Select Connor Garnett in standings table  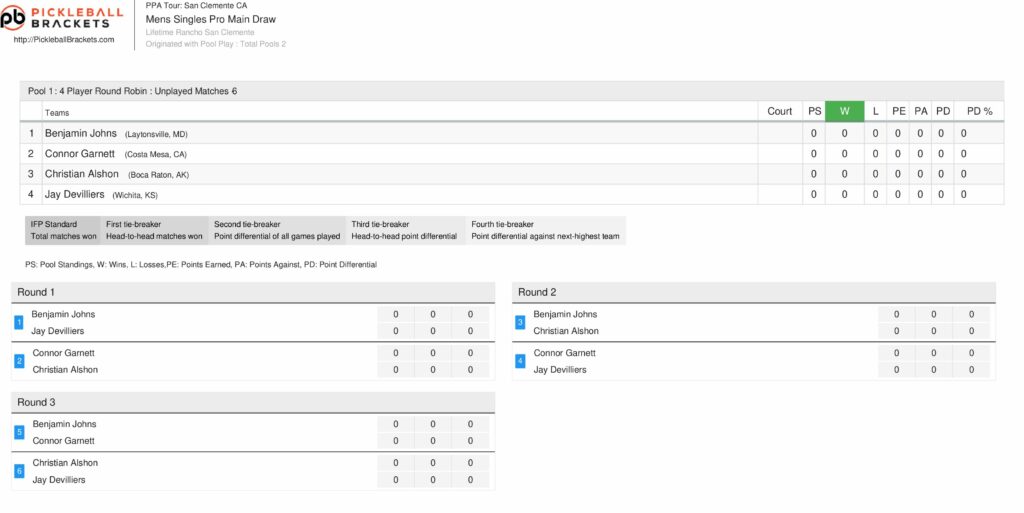(80, 153)
